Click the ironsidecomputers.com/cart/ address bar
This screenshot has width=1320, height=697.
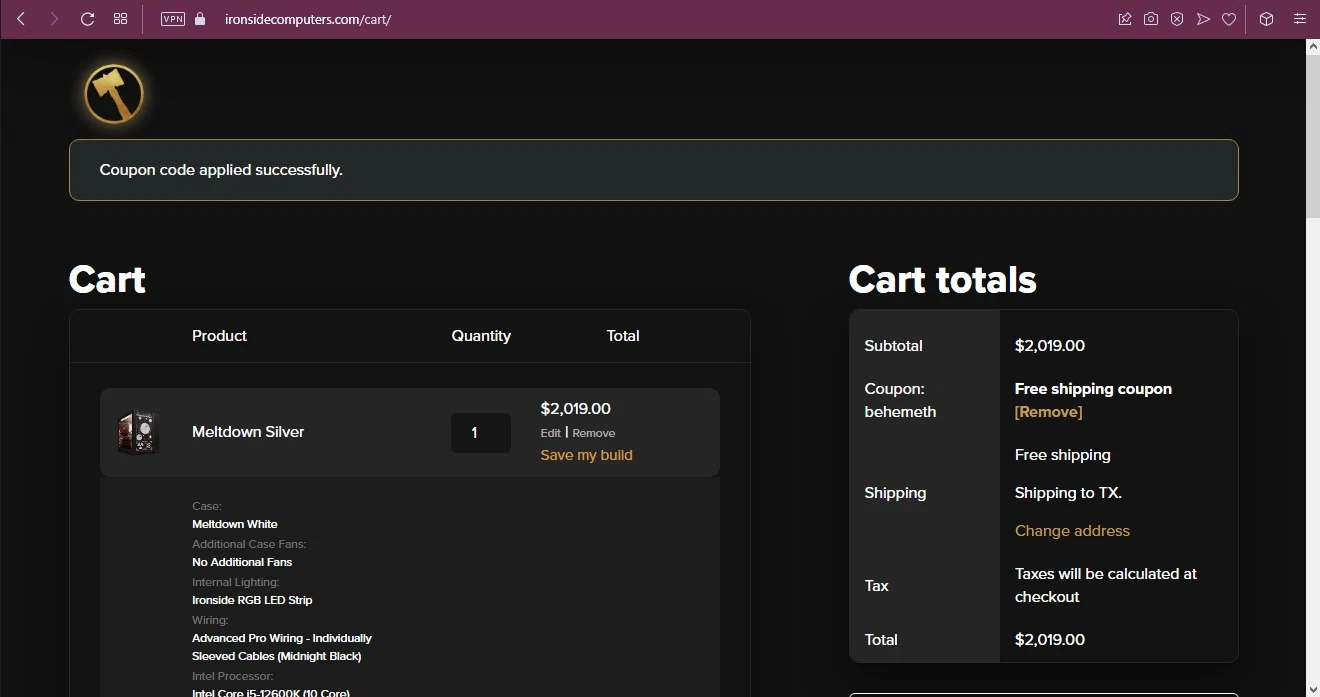tap(308, 19)
